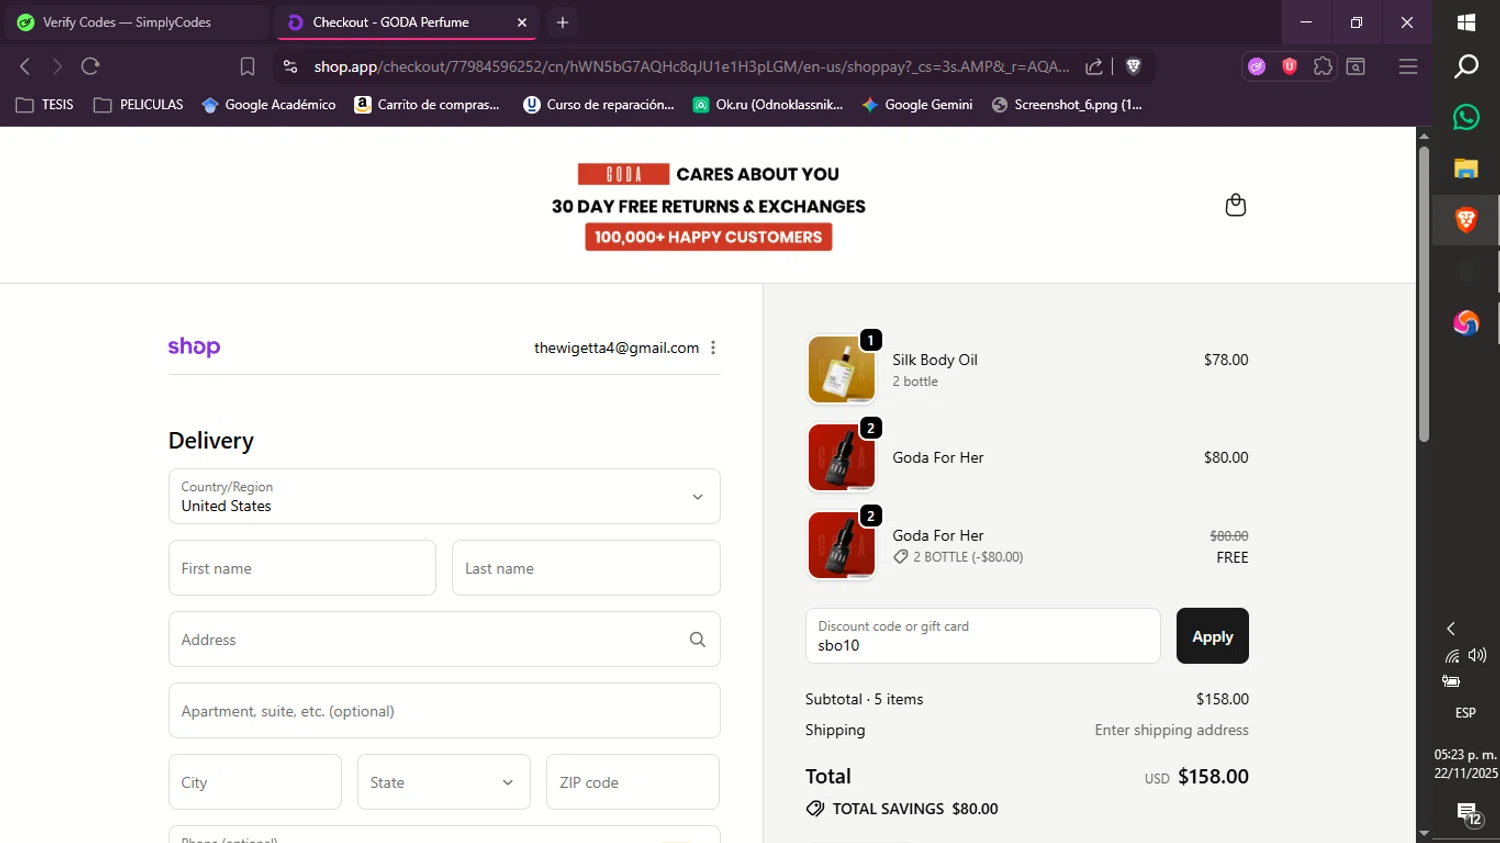This screenshot has width=1500, height=843.
Task: Click the First name field
Action: pyautogui.click(x=302, y=568)
